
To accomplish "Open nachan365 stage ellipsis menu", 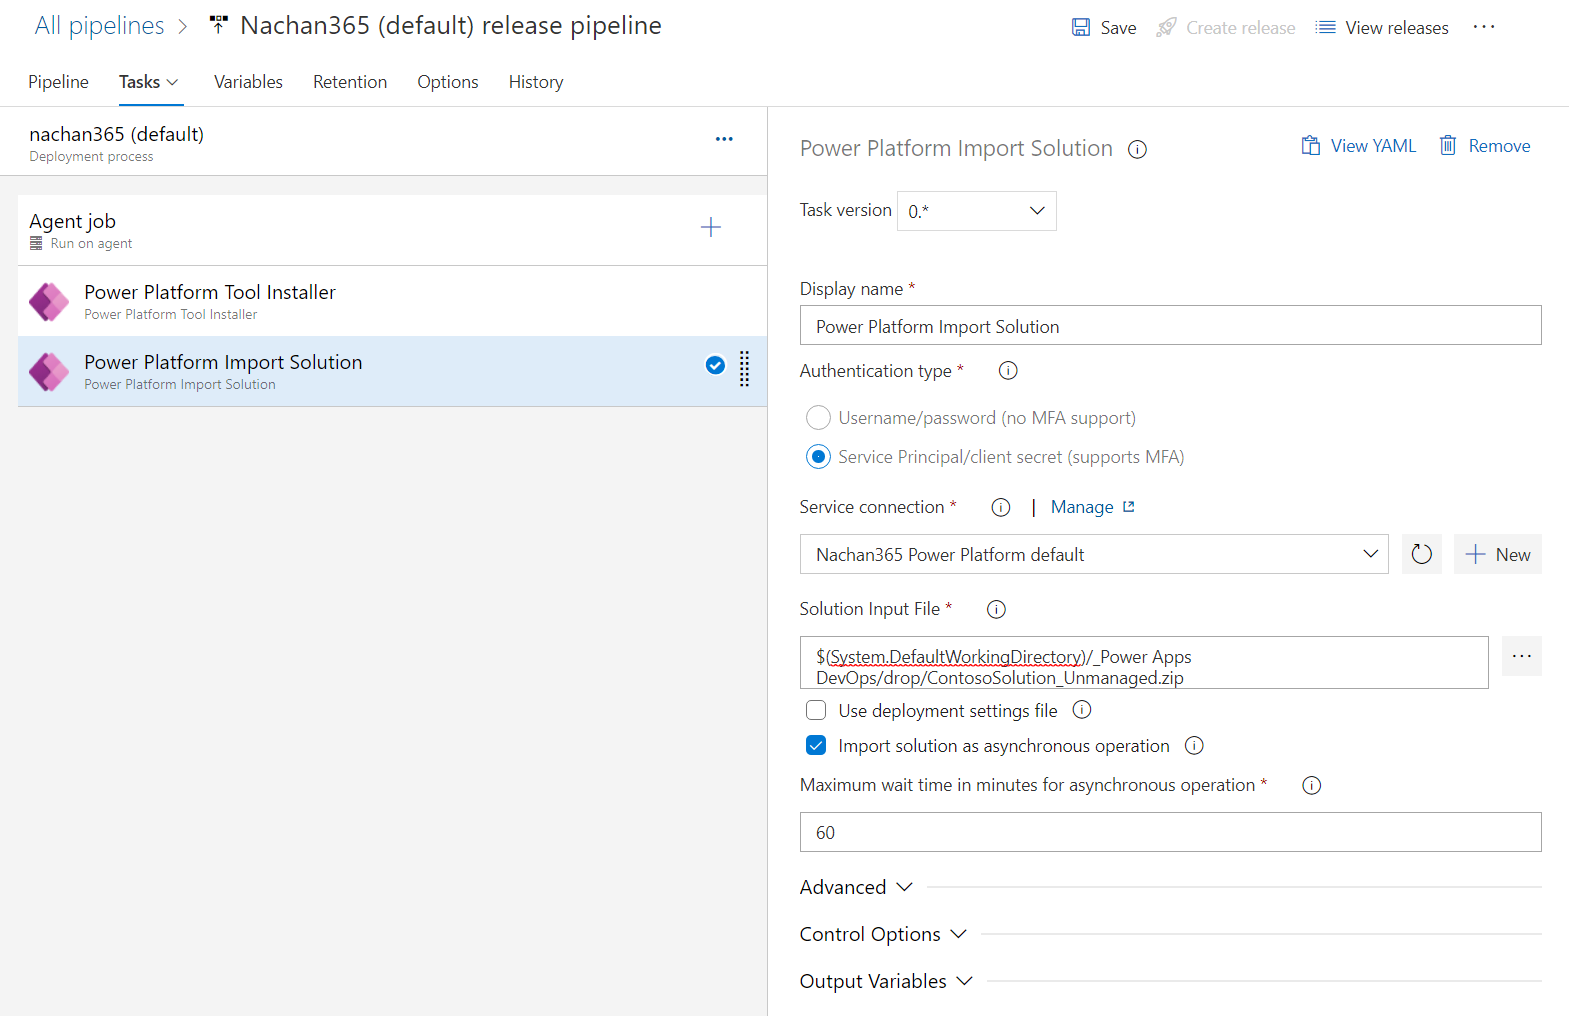I will point(724,139).
